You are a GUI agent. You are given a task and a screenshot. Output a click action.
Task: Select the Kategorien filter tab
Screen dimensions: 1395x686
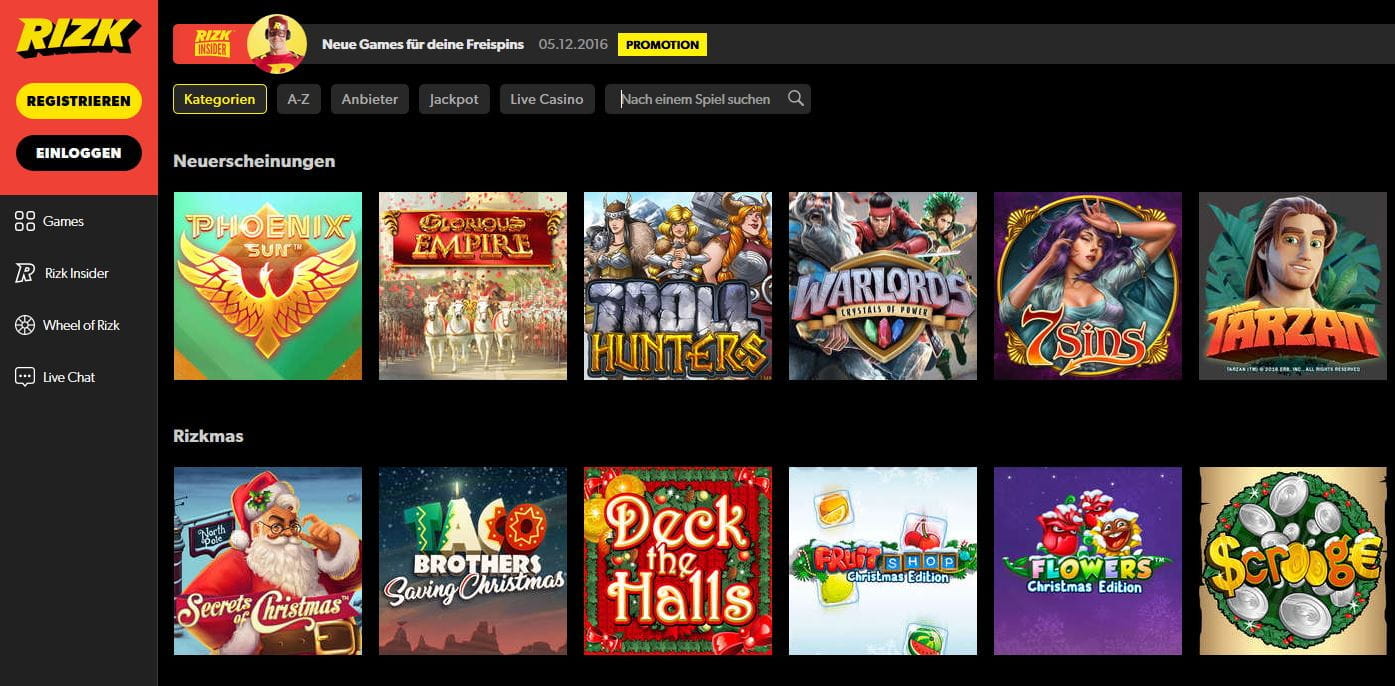click(219, 99)
